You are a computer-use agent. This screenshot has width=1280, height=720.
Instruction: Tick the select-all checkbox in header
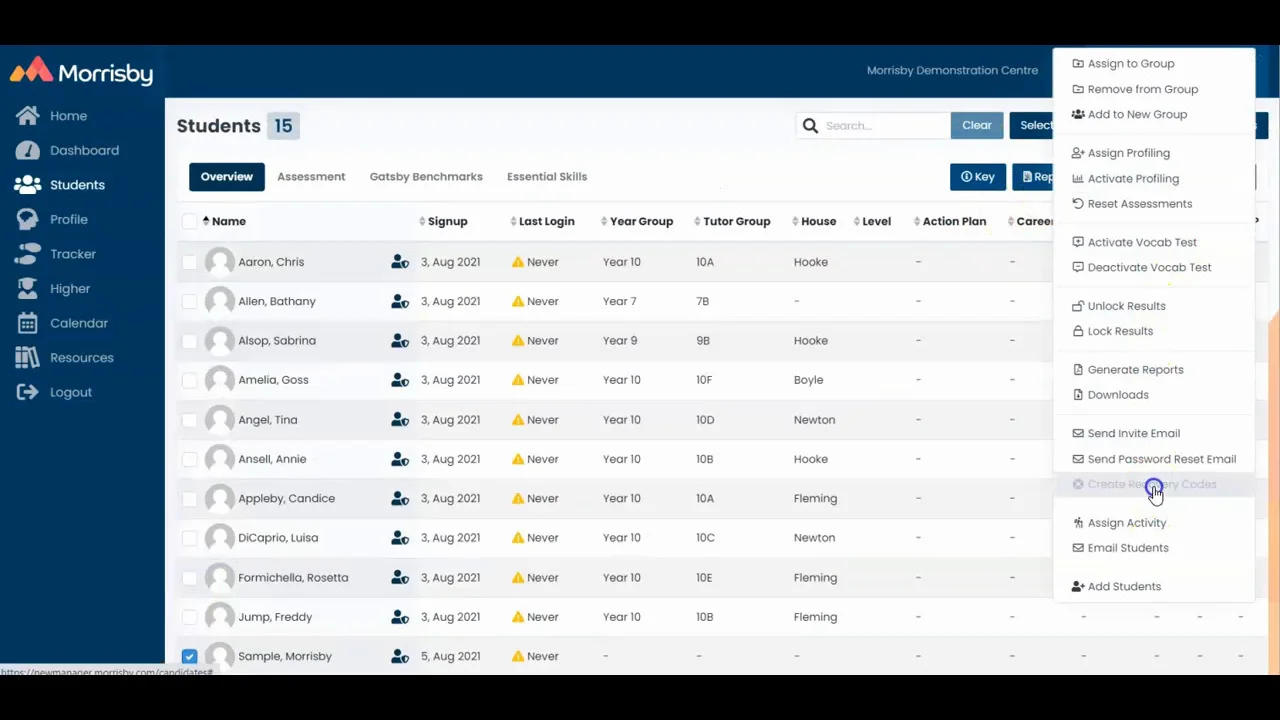coord(189,221)
